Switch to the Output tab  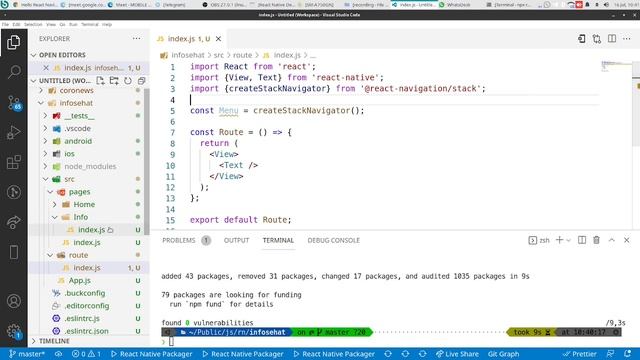click(236, 240)
